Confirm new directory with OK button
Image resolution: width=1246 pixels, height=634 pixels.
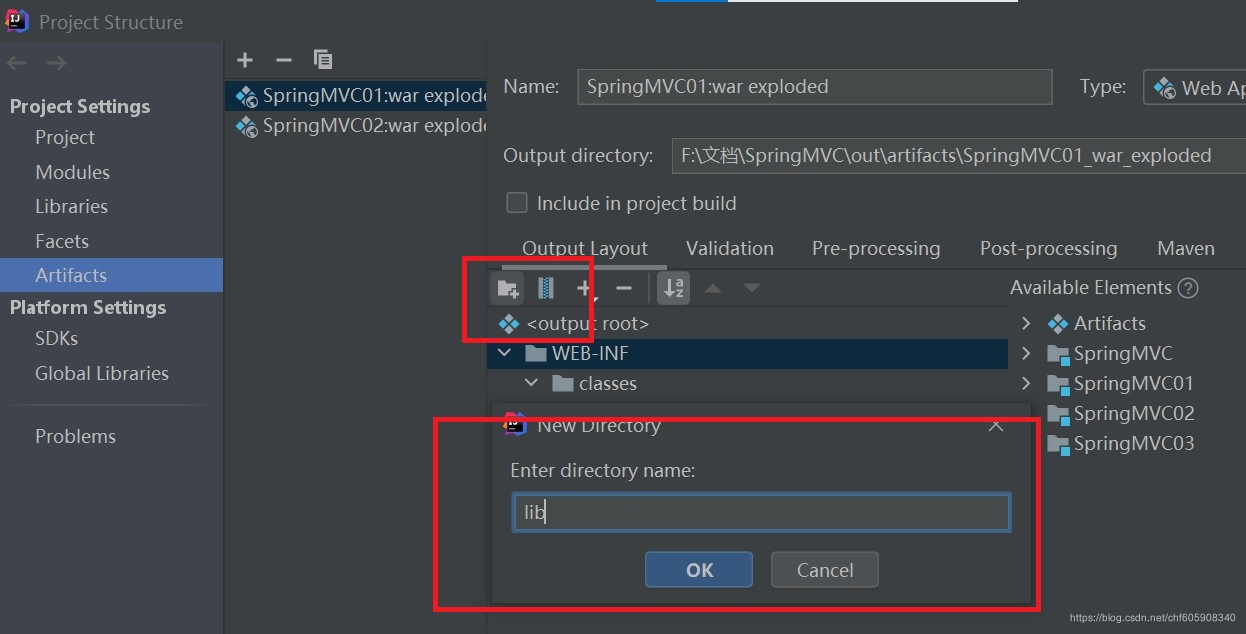point(699,570)
